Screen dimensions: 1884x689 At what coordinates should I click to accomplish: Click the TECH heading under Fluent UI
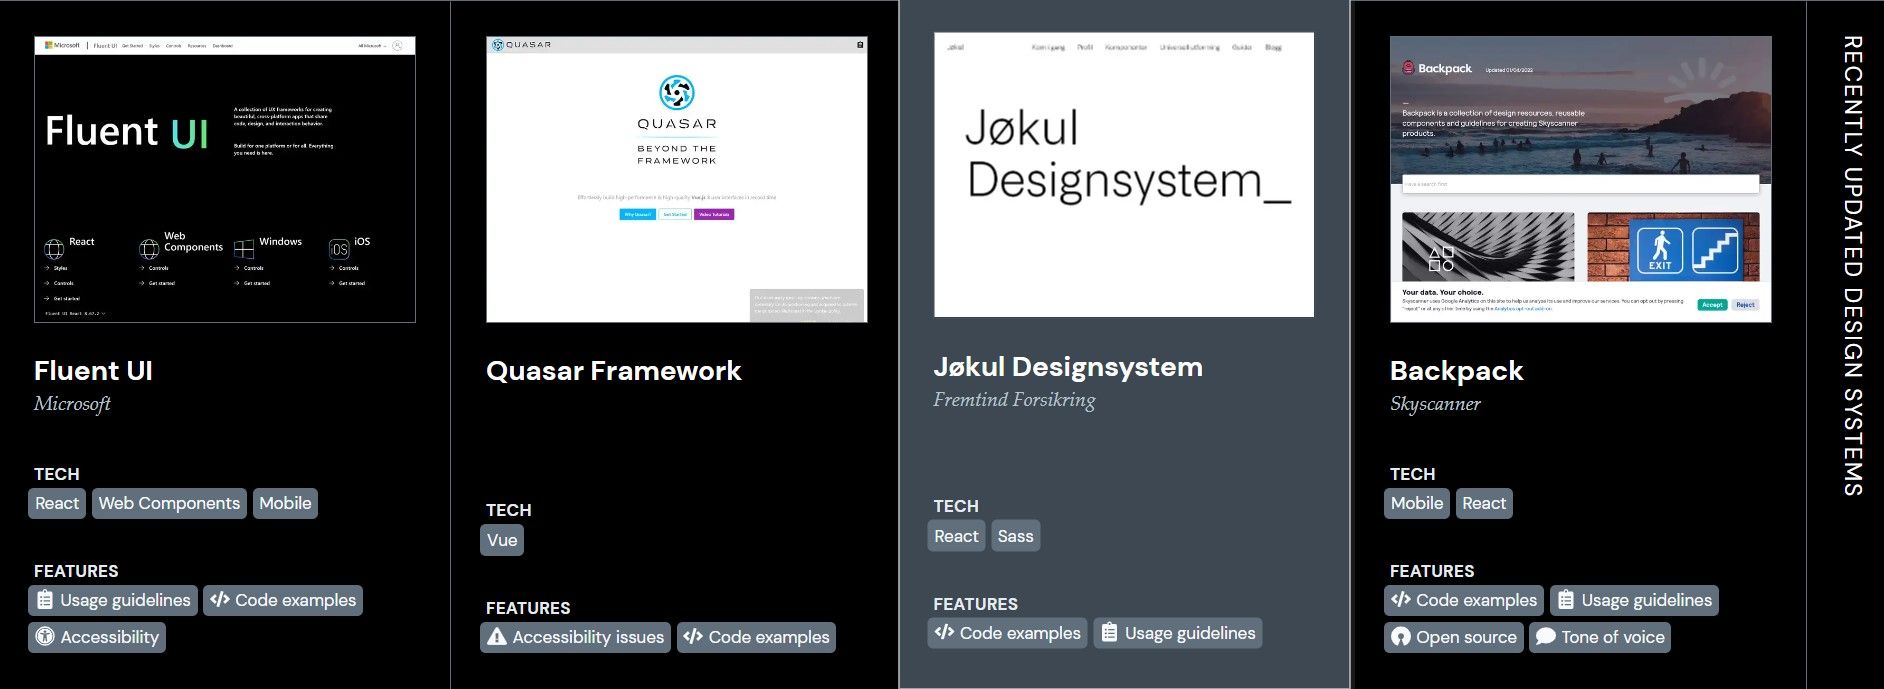pos(57,474)
